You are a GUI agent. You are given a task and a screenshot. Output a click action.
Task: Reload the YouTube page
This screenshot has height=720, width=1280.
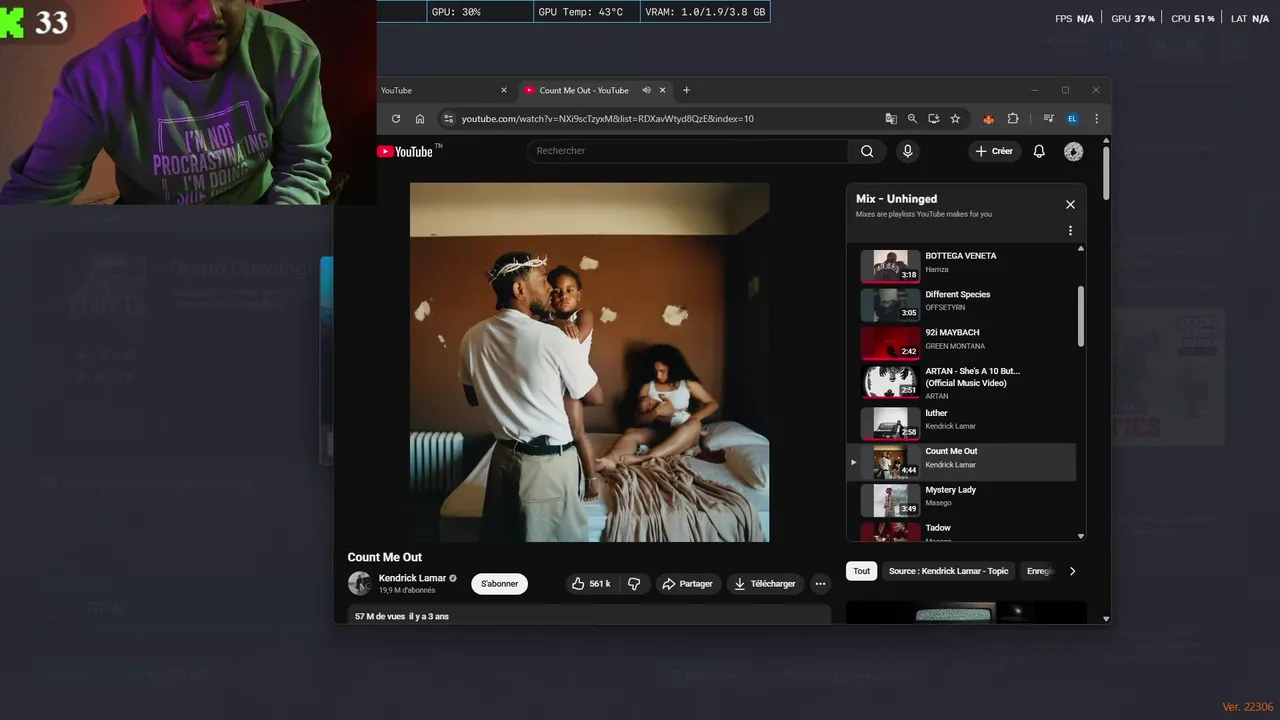coord(396,119)
